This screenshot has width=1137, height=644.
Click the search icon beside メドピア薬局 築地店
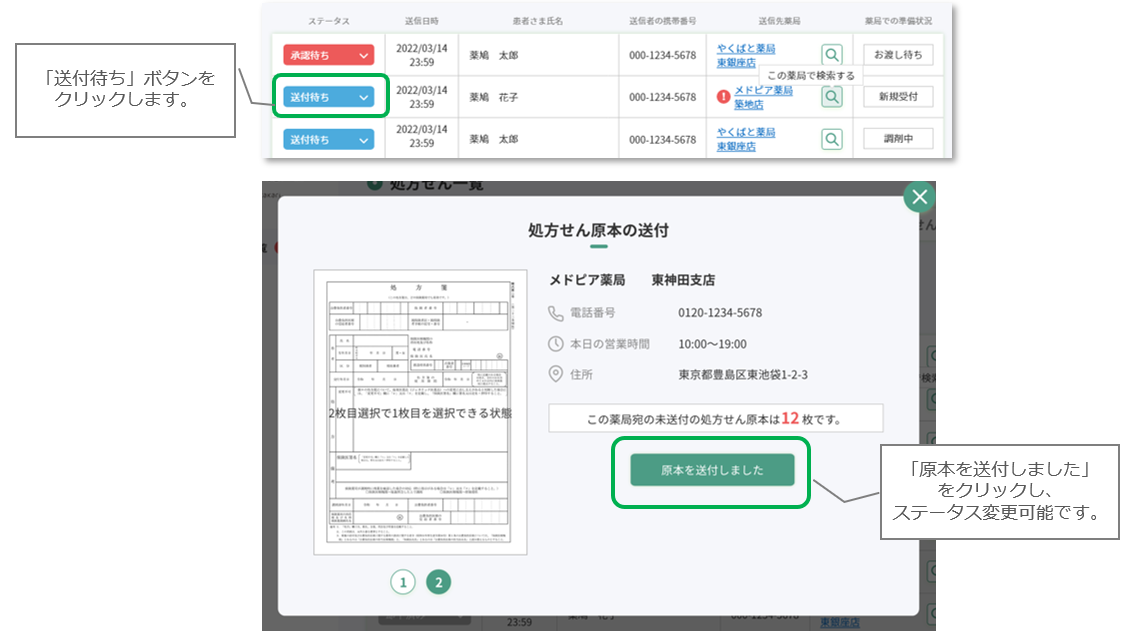click(x=832, y=96)
